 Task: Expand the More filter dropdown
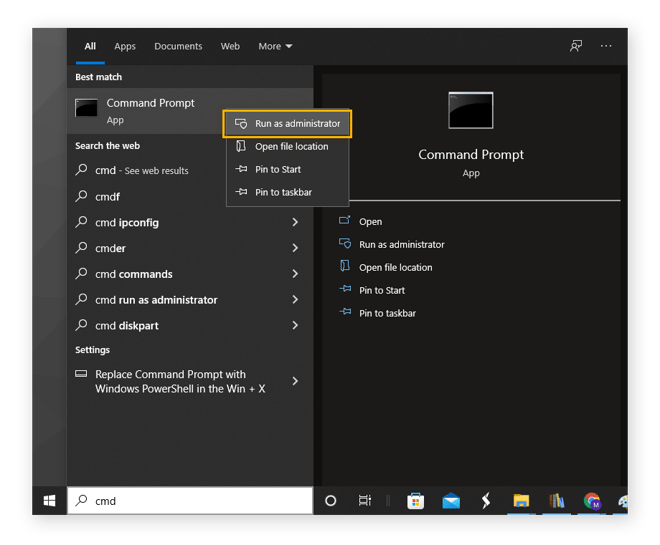tap(275, 46)
